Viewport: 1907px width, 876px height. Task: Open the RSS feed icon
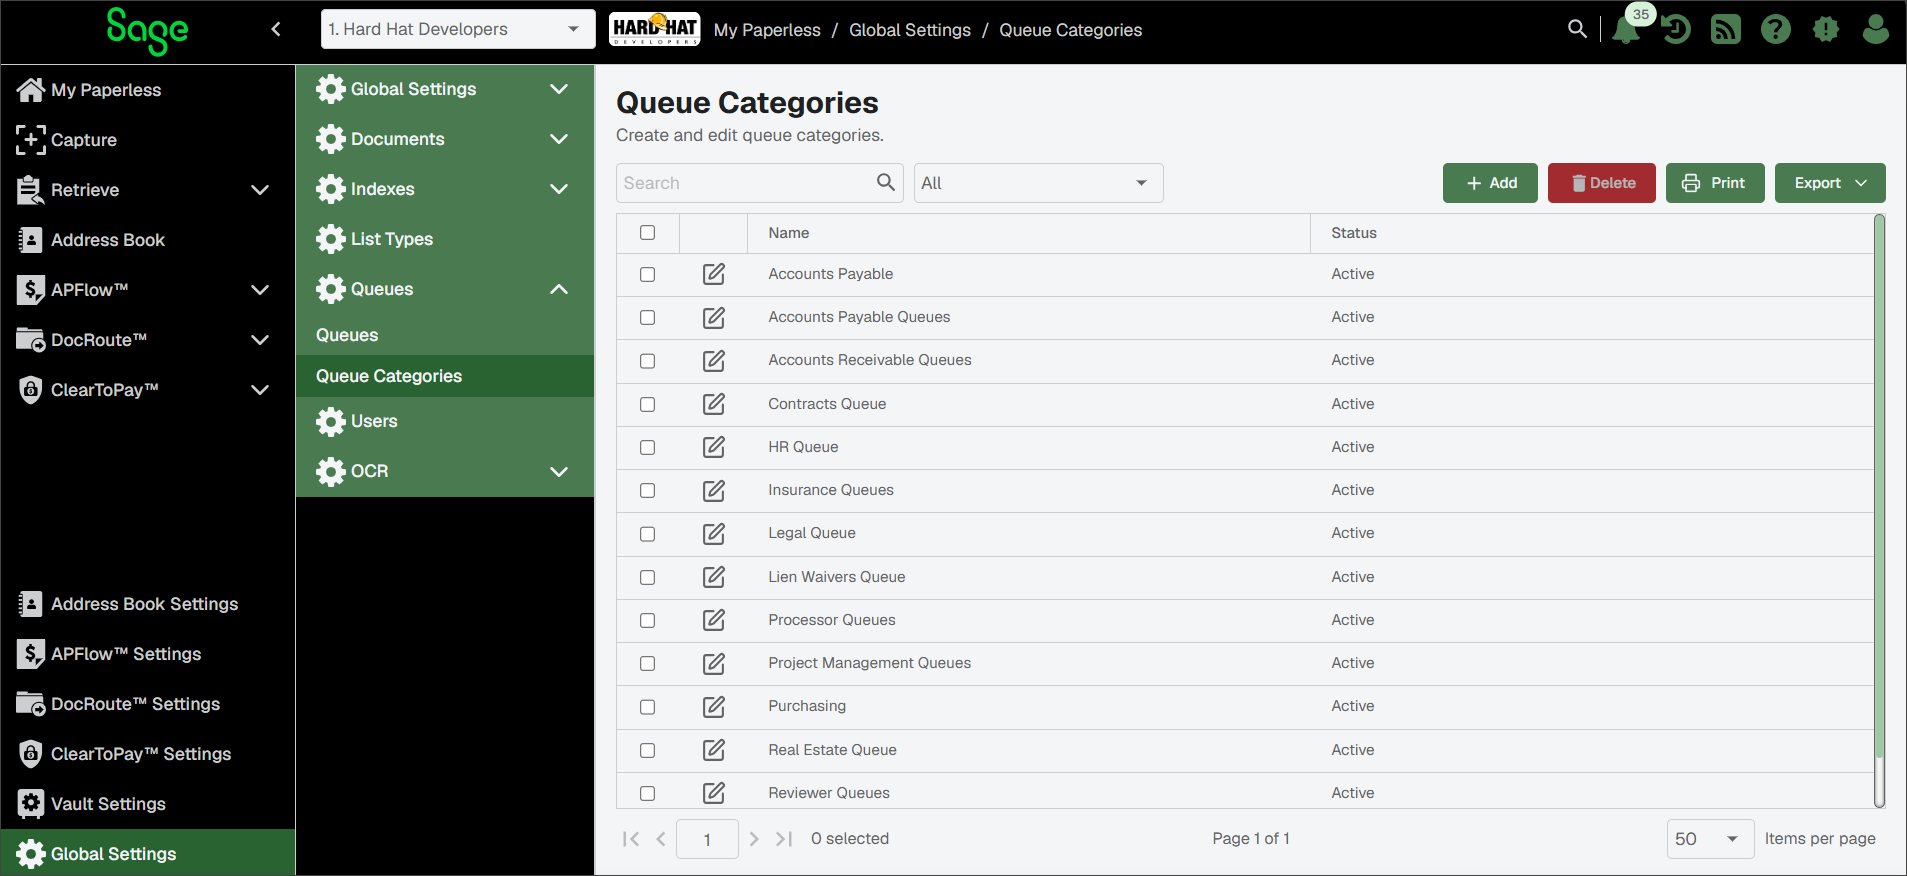tap(1726, 30)
